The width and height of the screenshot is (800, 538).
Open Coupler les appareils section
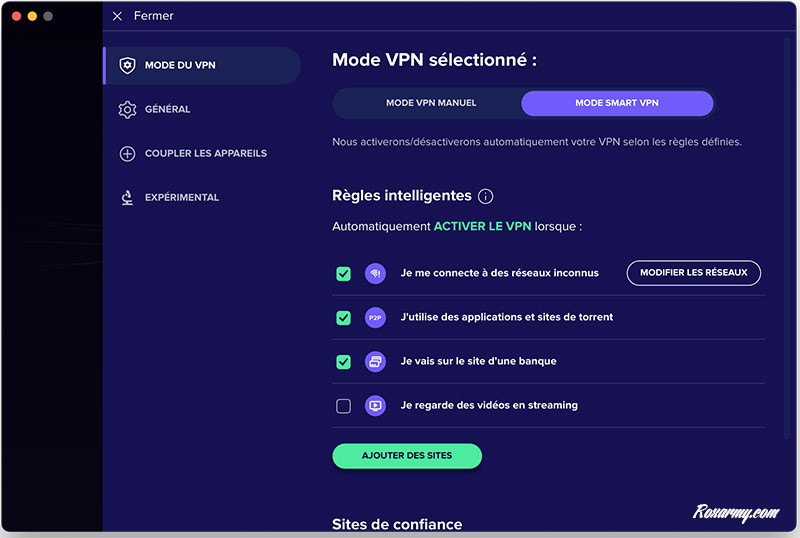[205, 154]
